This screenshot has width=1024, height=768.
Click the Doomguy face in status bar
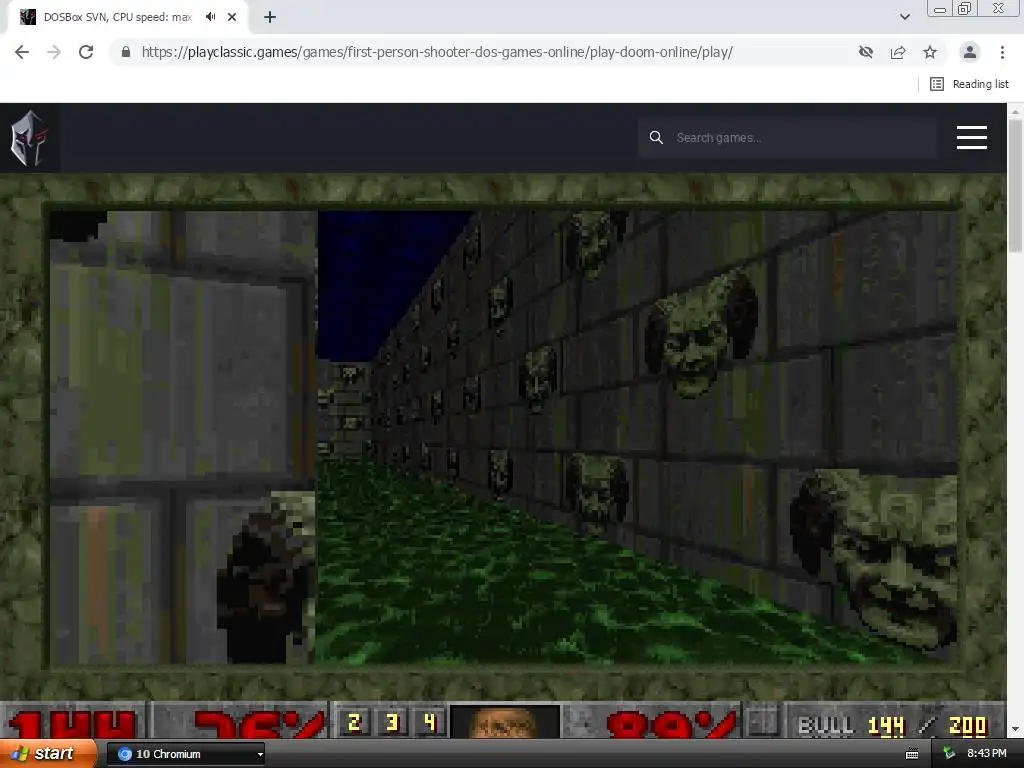click(x=505, y=722)
